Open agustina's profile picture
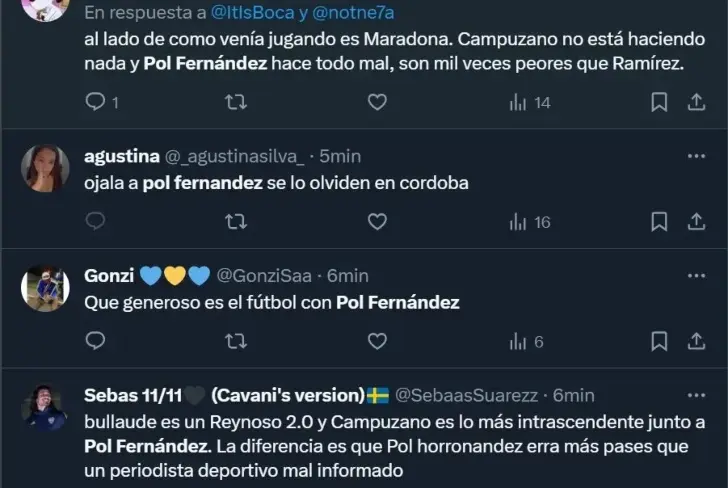The width and height of the screenshot is (728, 488). coord(45,168)
